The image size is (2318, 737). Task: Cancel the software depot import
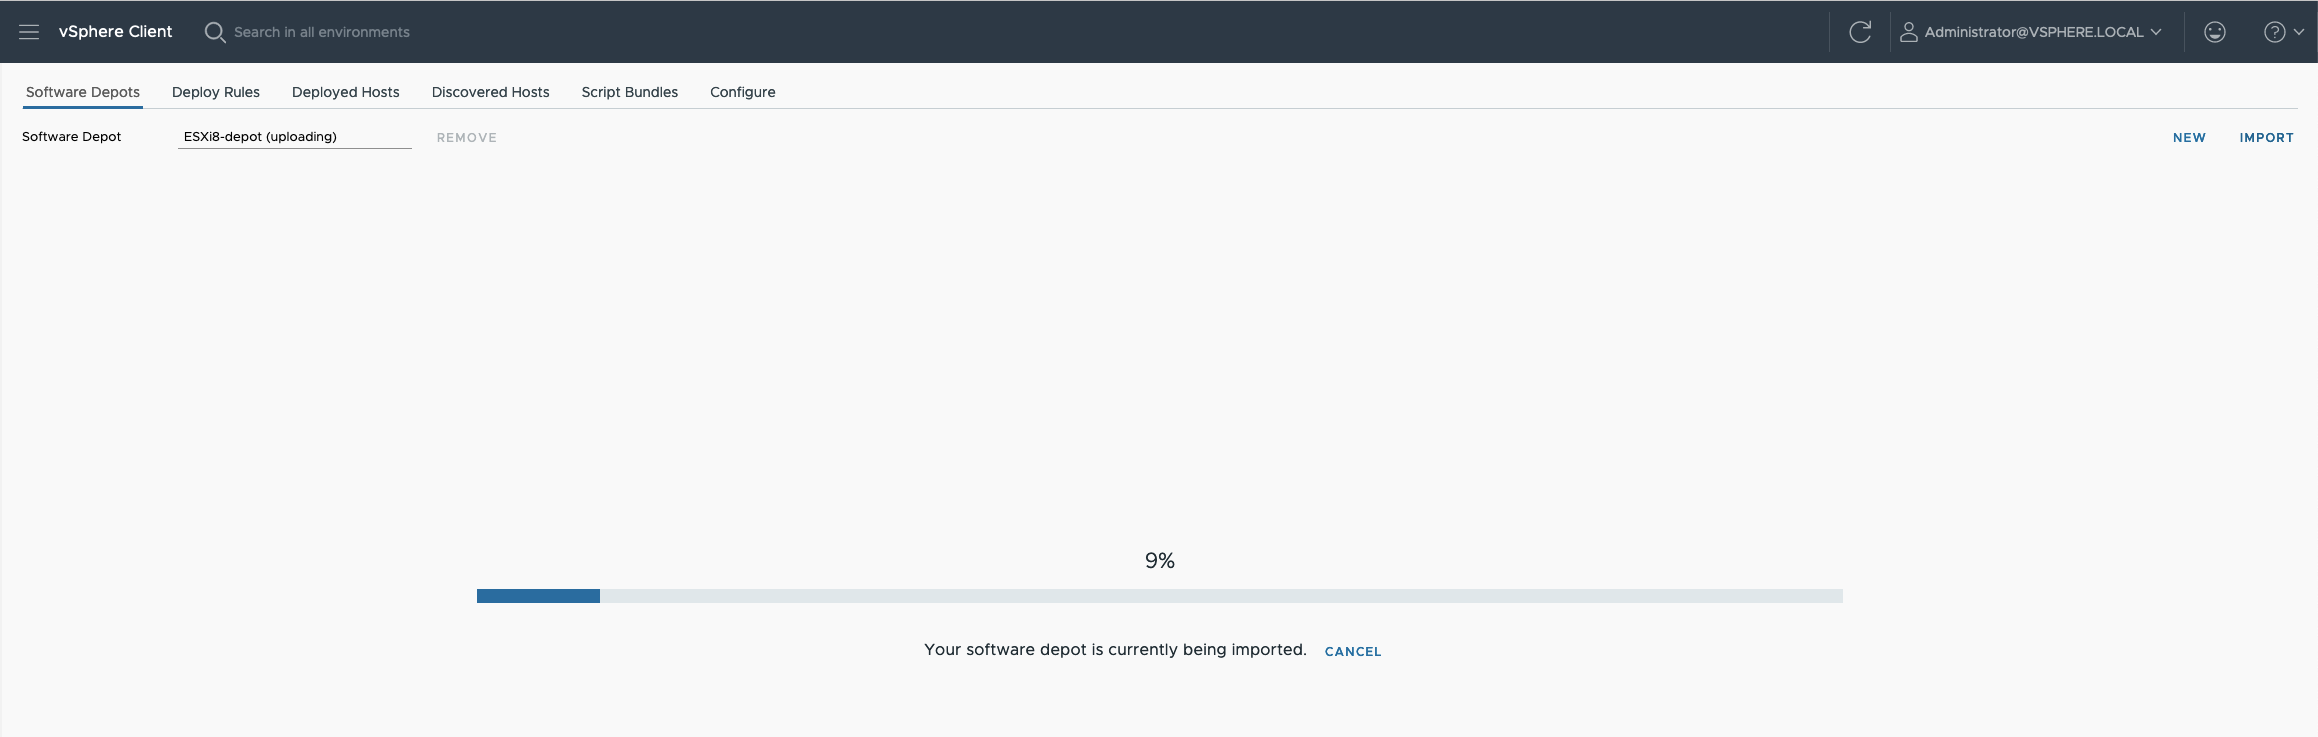(1353, 651)
